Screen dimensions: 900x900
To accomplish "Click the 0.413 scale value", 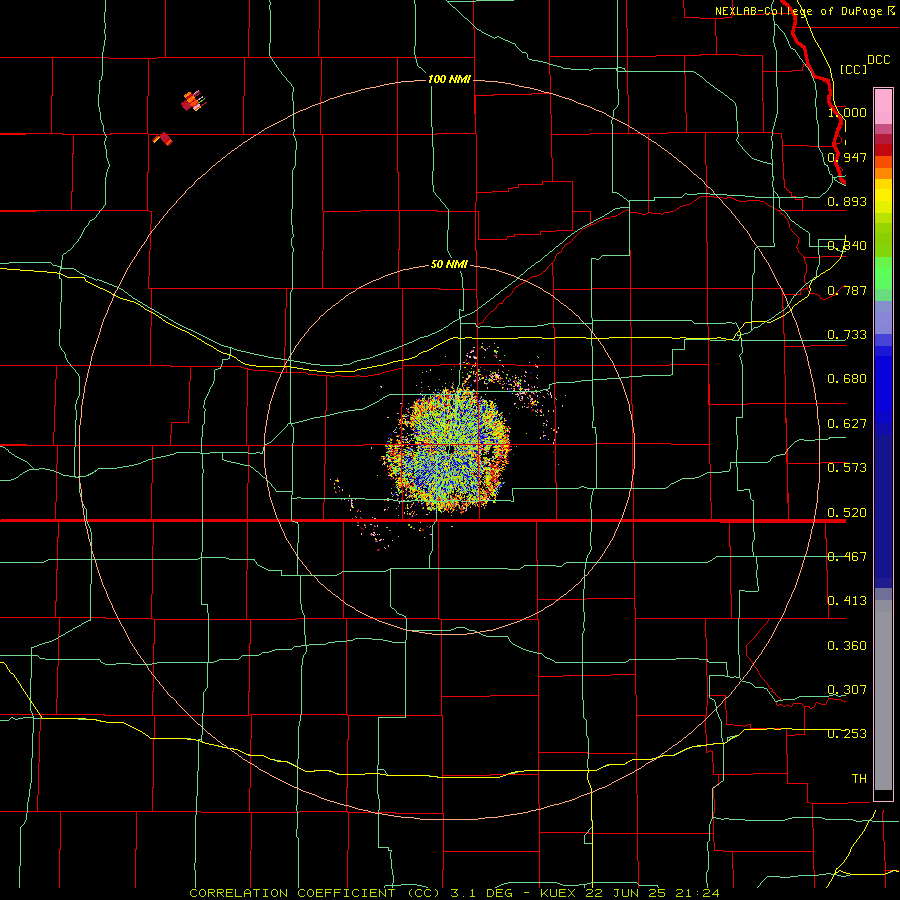I will [x=847, y=601].
